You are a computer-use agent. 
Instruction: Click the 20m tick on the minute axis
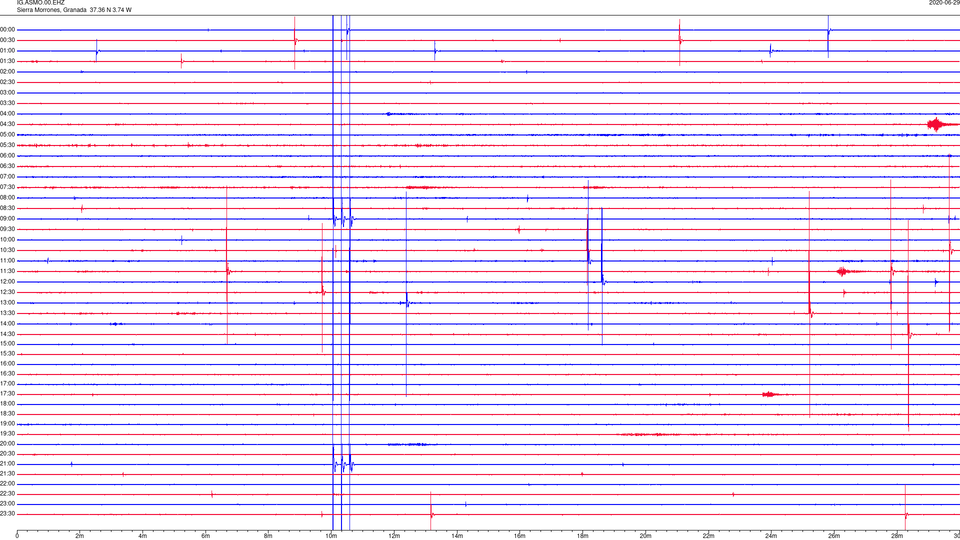pos(645,536)
